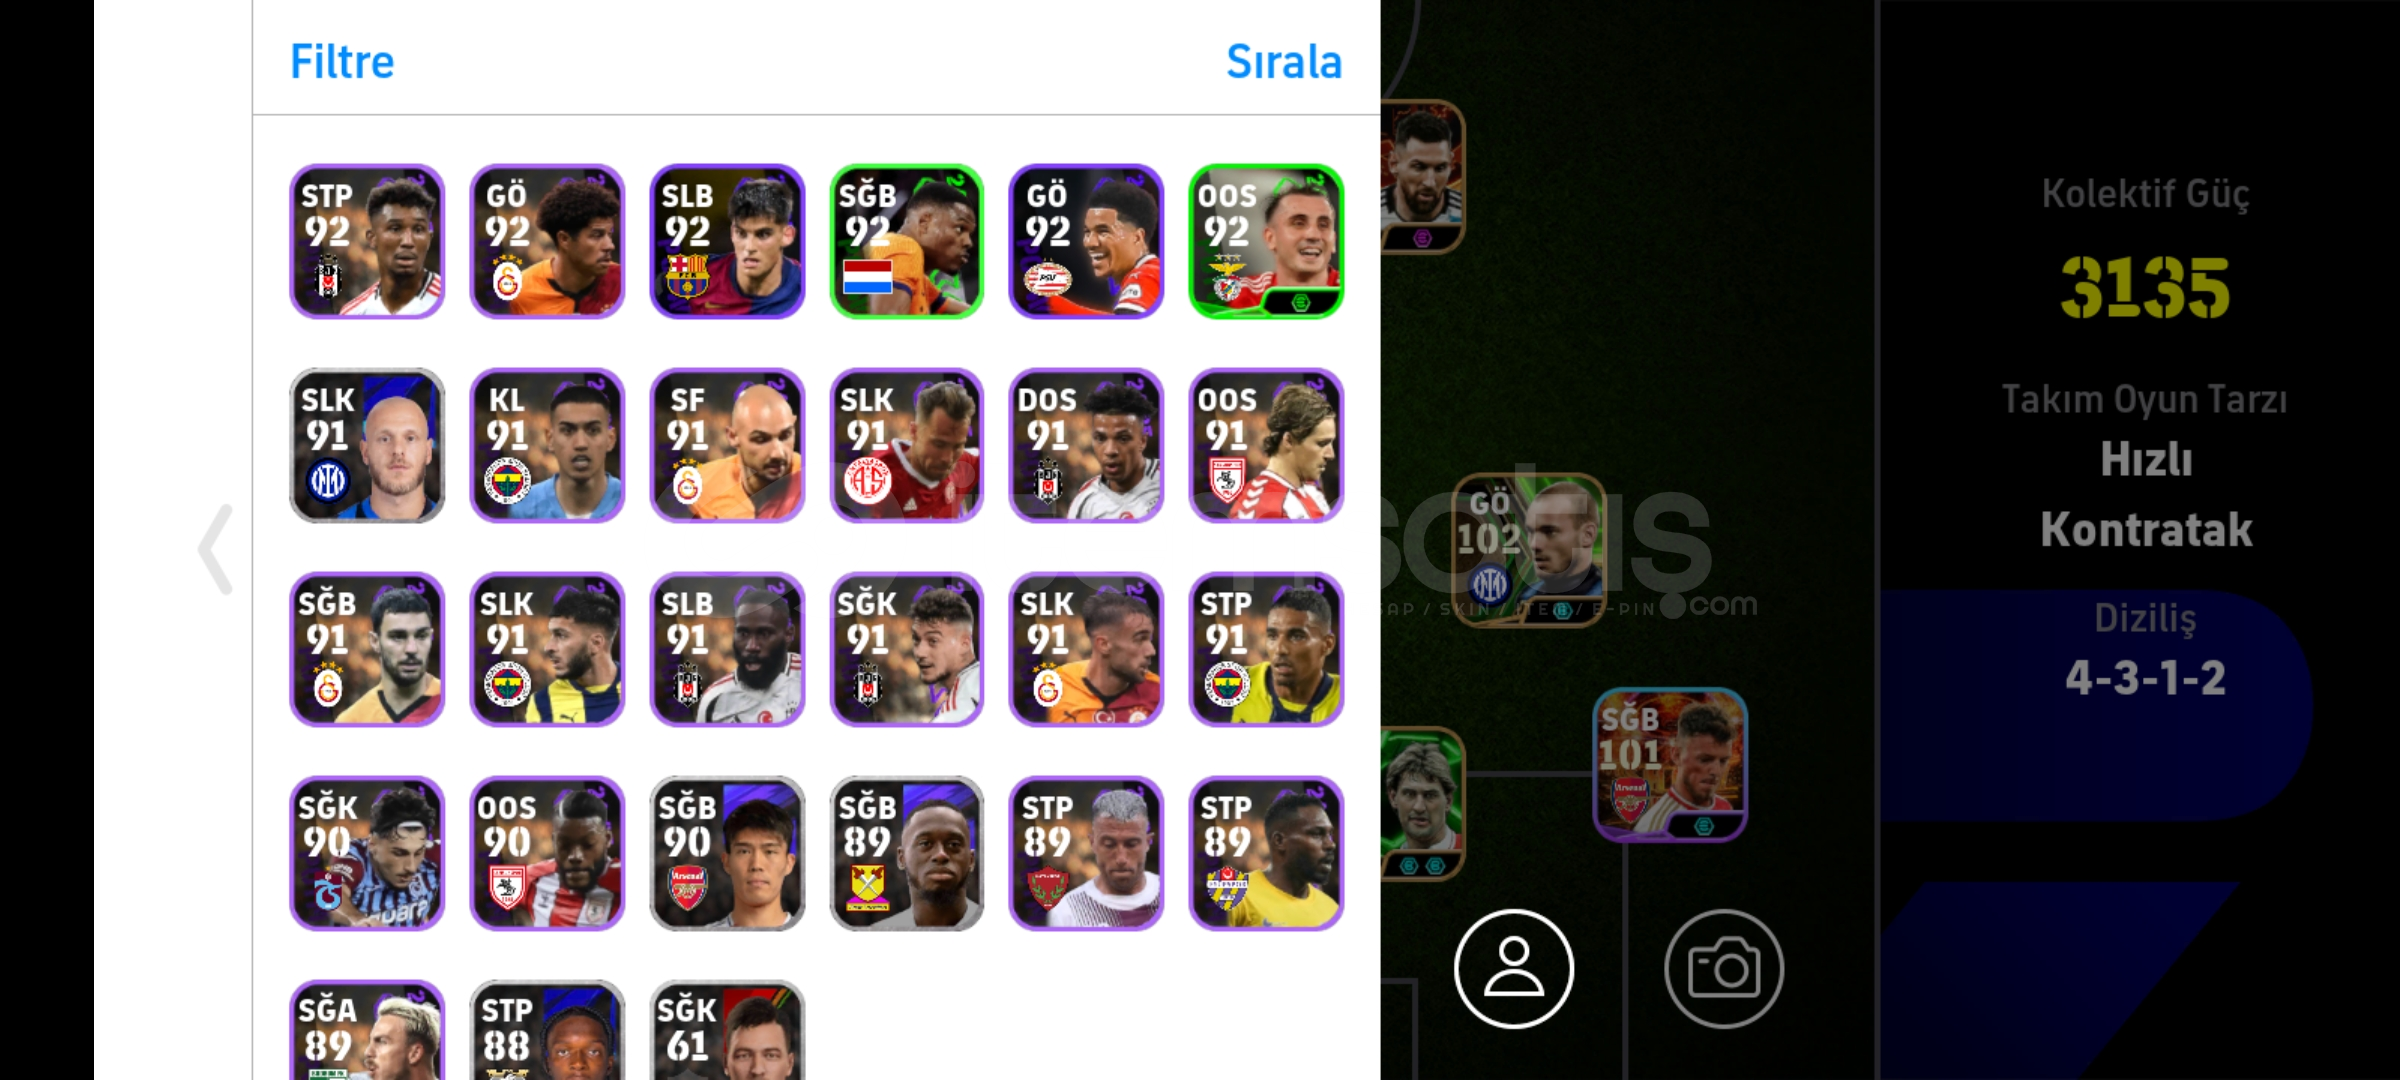
Task: Pick the OOS 92 Benfica player card
Action: click(1266, 241)
